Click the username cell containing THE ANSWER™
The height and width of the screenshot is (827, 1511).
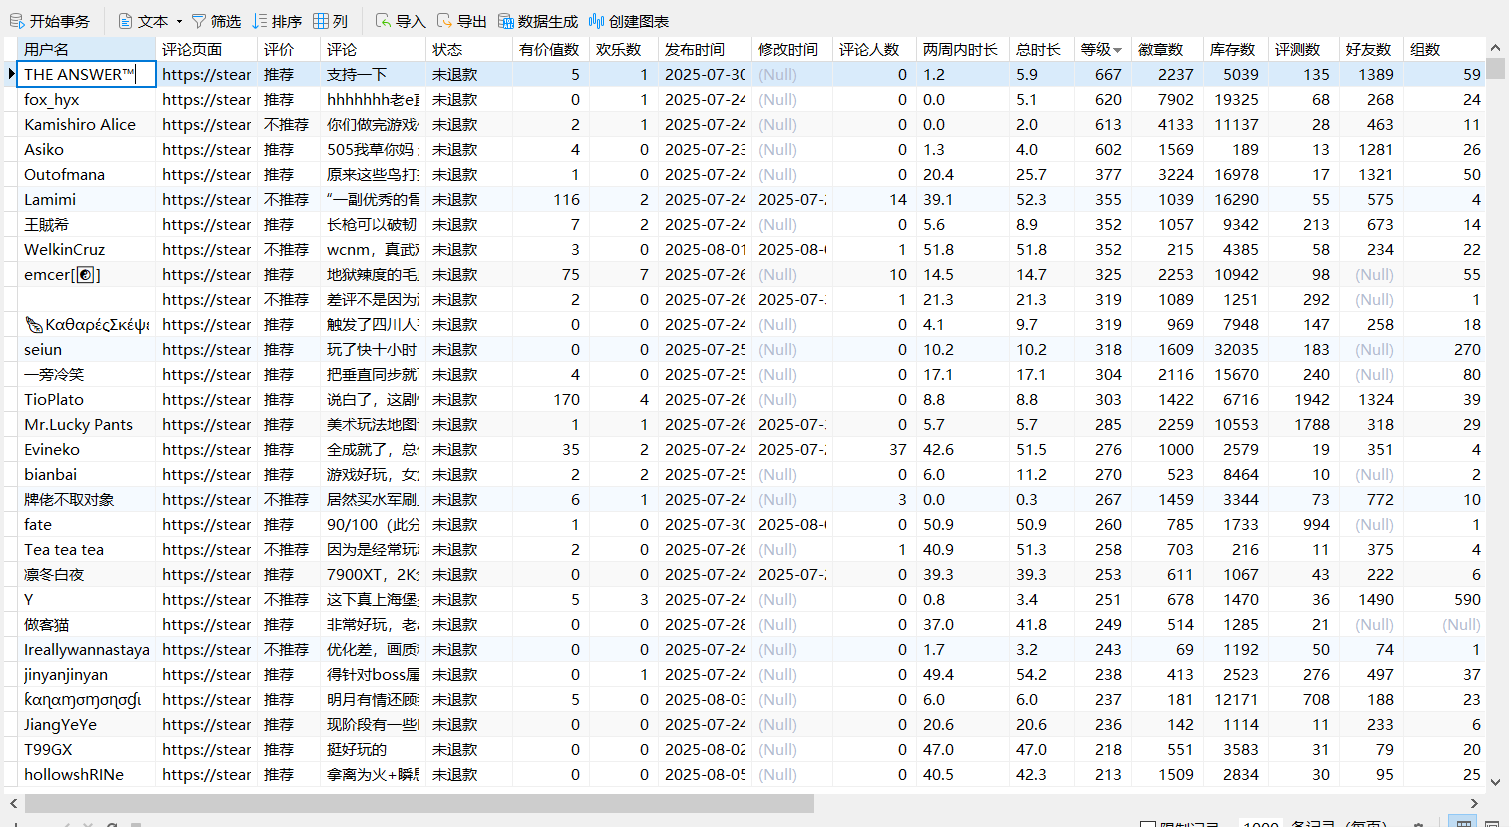click(x=86, y=74)
